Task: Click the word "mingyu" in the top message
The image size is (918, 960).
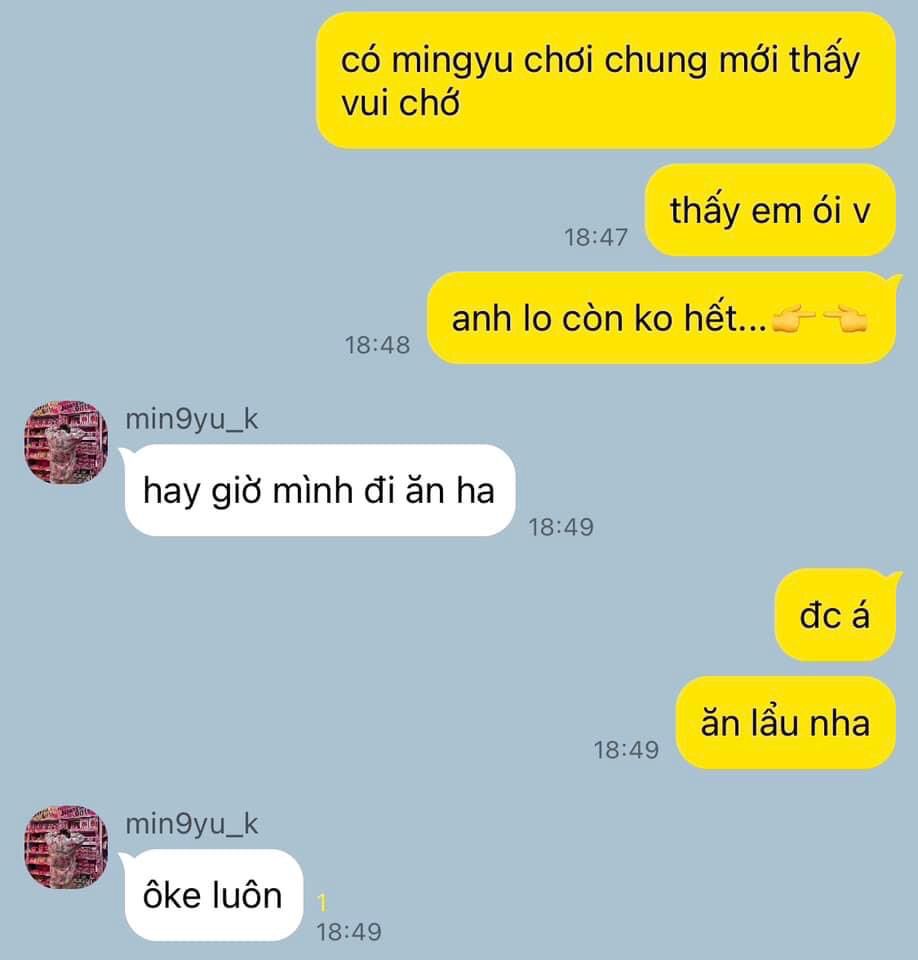Action: point(452,61)
